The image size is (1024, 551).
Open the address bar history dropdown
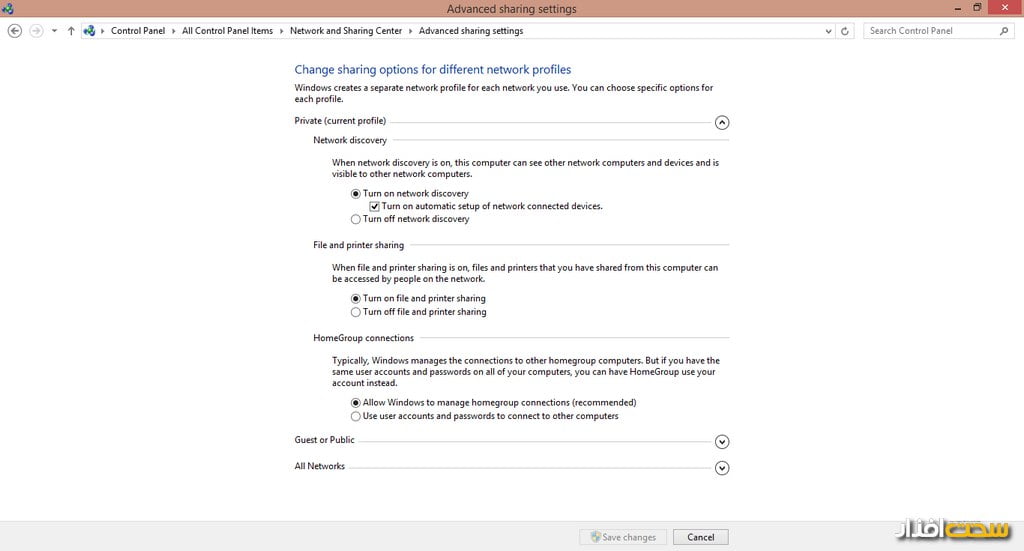tap(828, 31)
